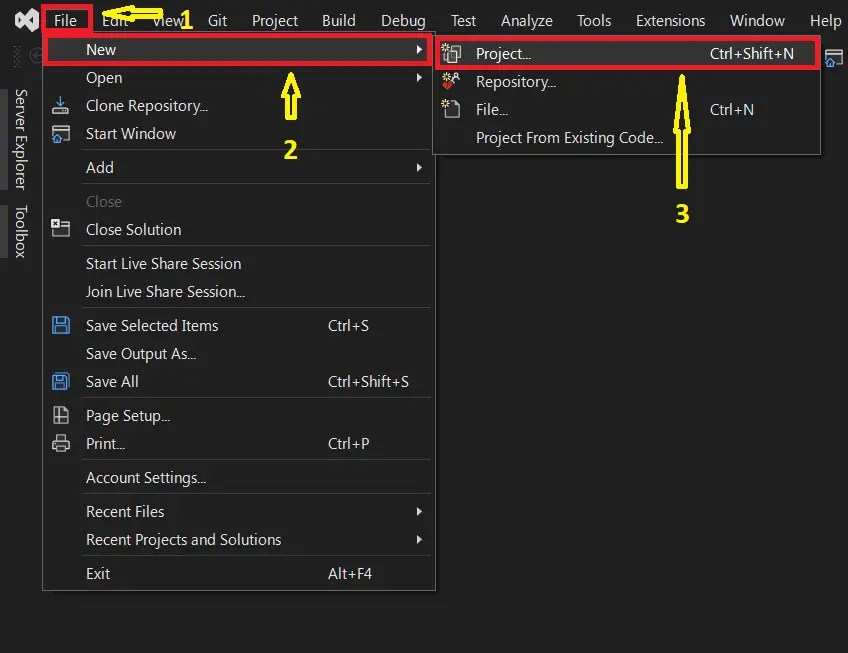The image size is (848, 653).
Task: Click the Visual Studio logo top-left corner
Action: (x=26, y=18)
